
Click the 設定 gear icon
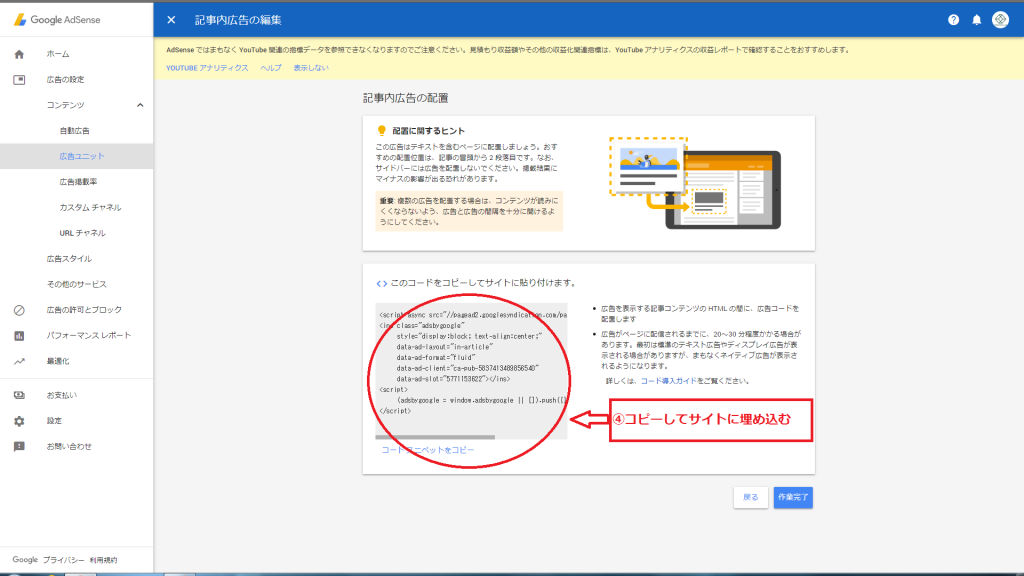19,421
